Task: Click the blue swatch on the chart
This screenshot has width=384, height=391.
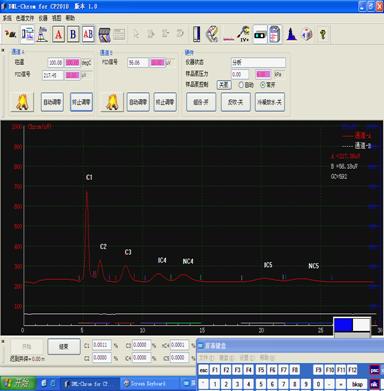Action: (x=343, y=325)
